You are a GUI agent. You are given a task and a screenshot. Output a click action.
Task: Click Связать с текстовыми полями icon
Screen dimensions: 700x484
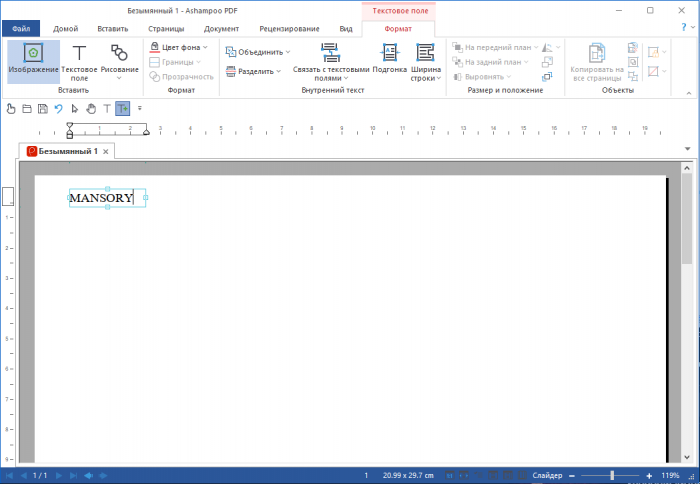coord(331,61)
